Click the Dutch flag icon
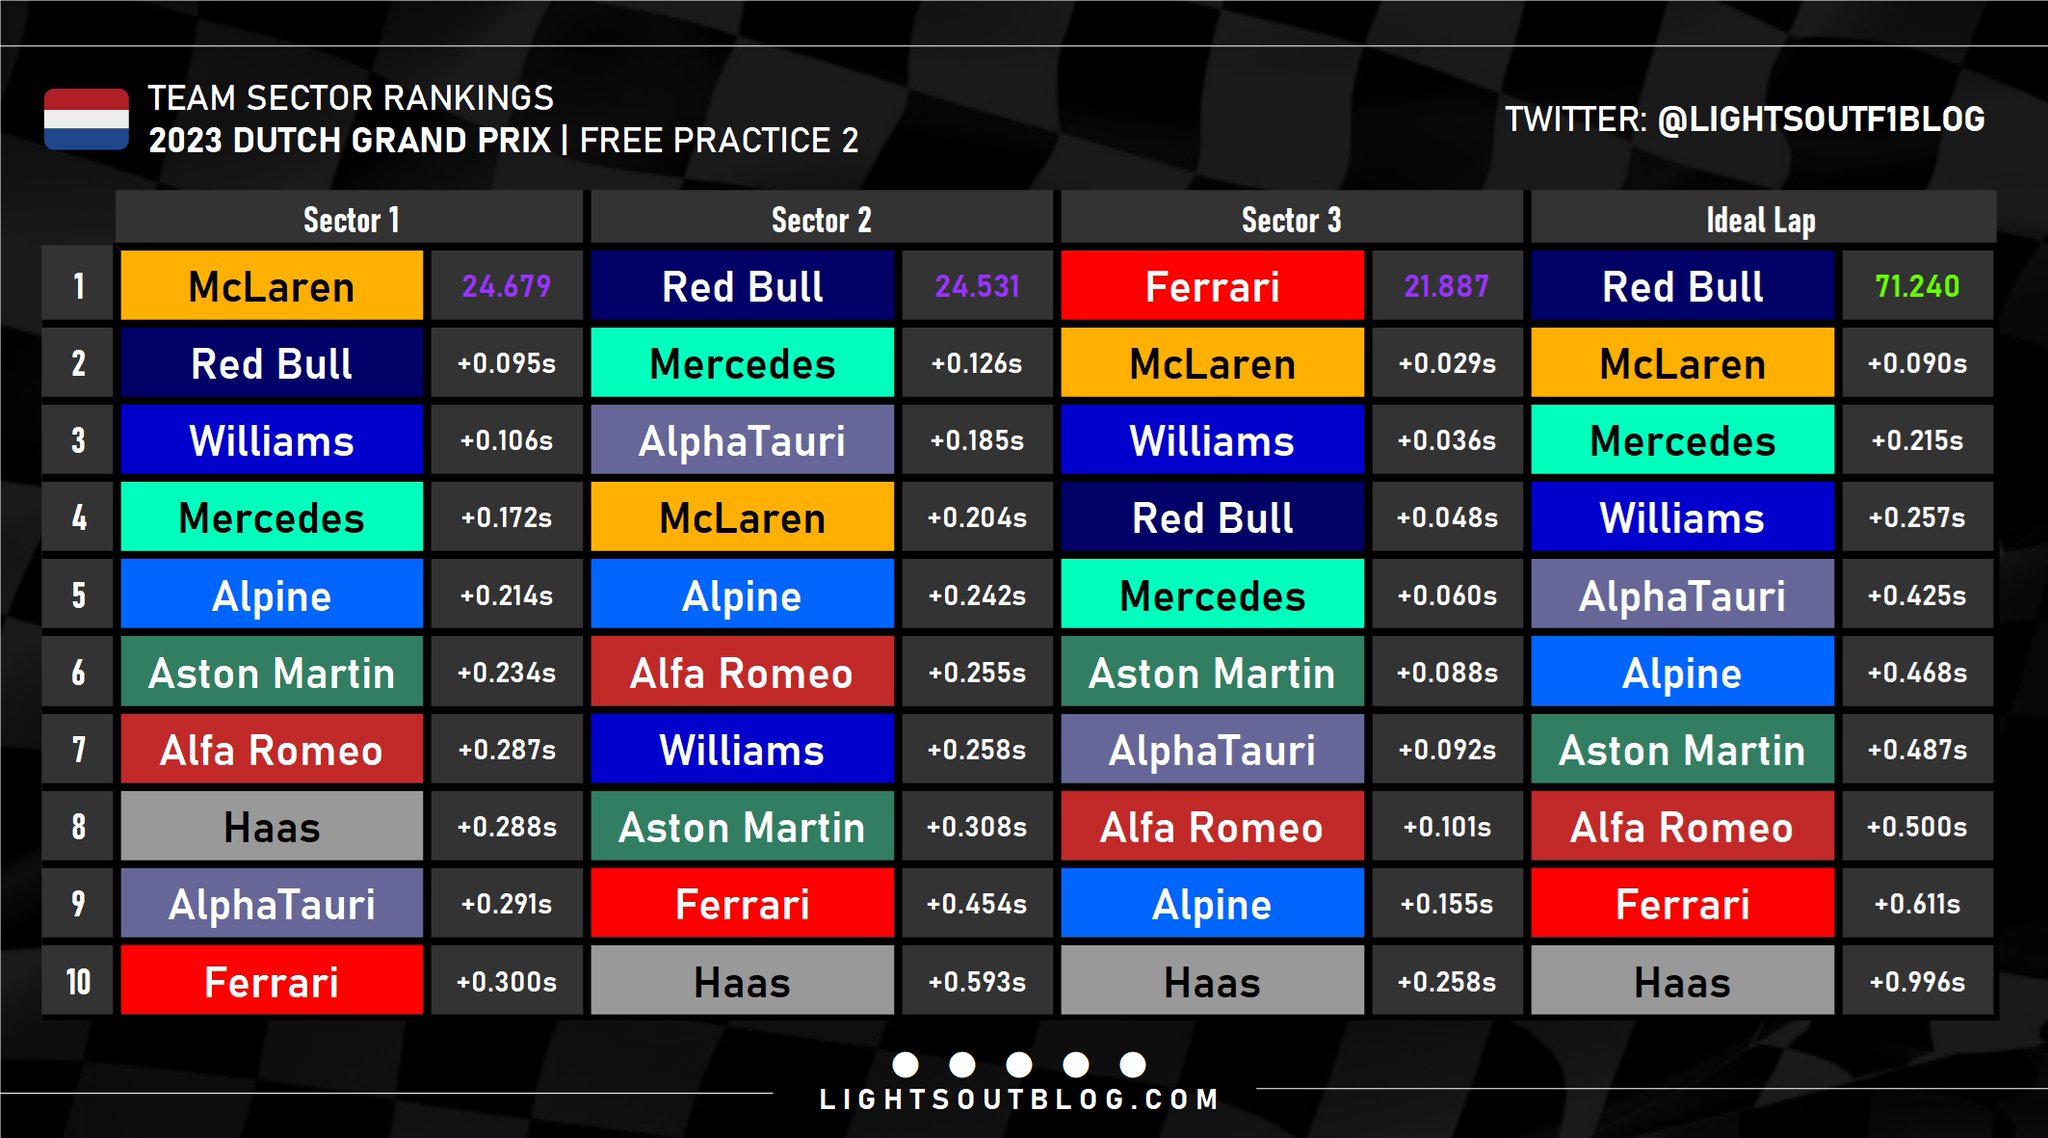 86,119
